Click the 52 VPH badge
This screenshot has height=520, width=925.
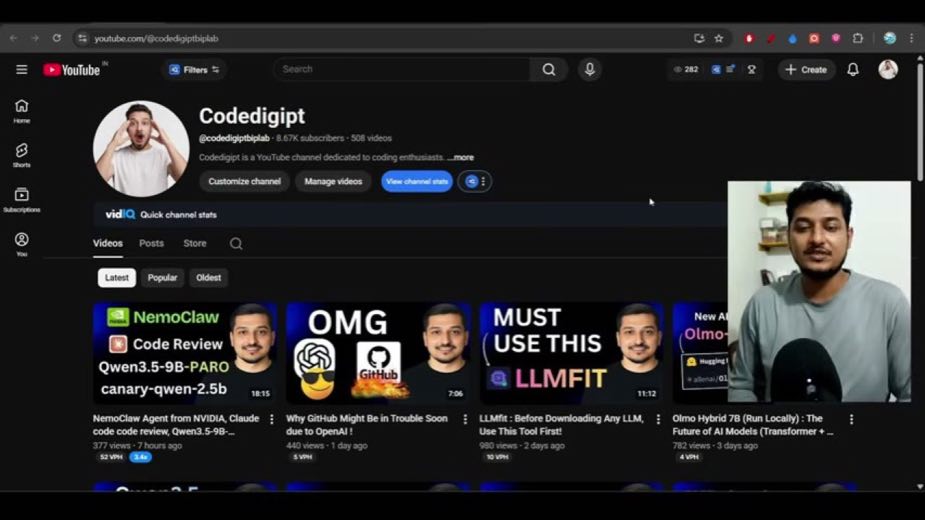111,457
